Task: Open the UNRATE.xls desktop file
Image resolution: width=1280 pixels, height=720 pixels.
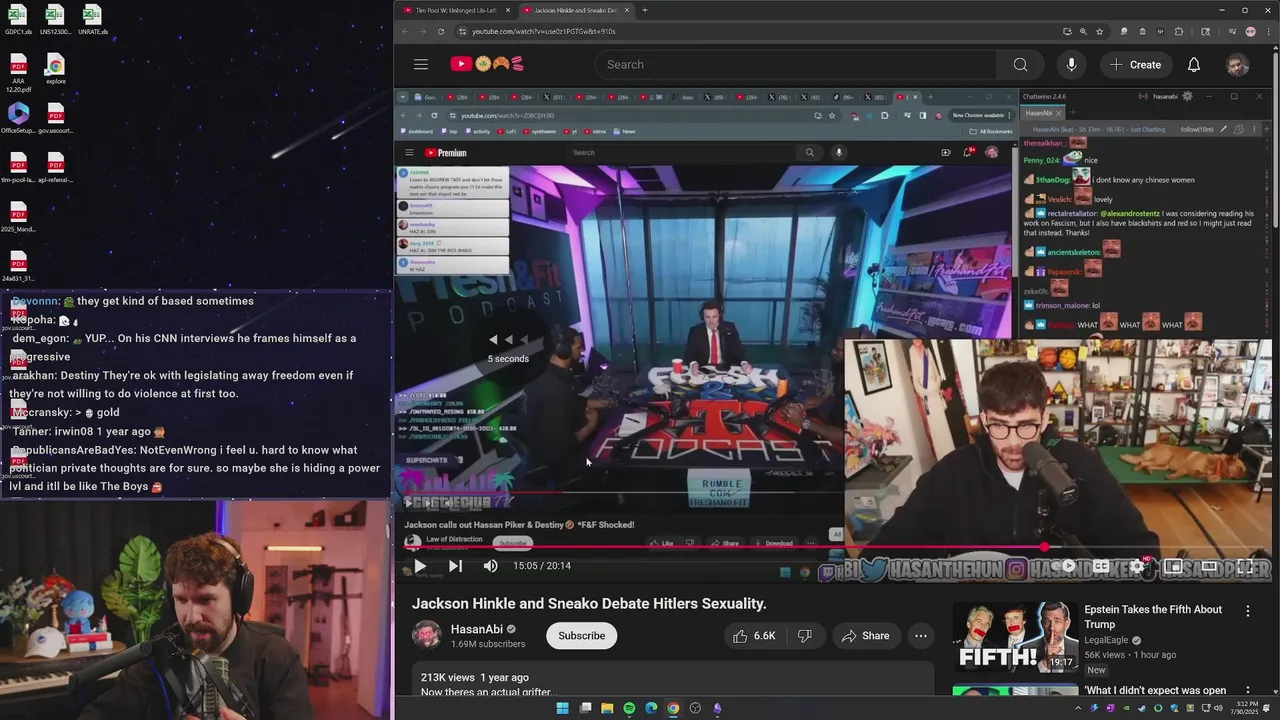Action: [x=92, y=20]
